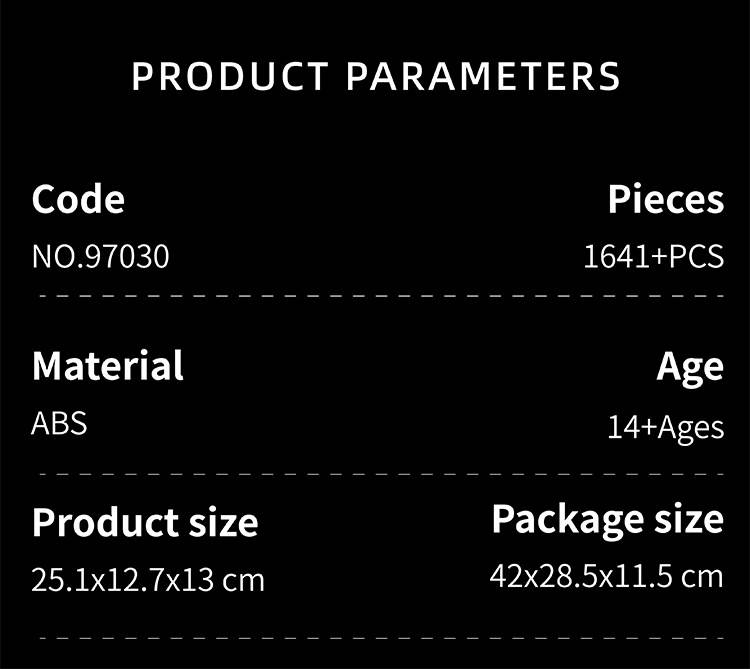Viewport: 750px width, 669px height.
Task: Select the Code heading
Action: pyautogui.click(x=78, y=199)
